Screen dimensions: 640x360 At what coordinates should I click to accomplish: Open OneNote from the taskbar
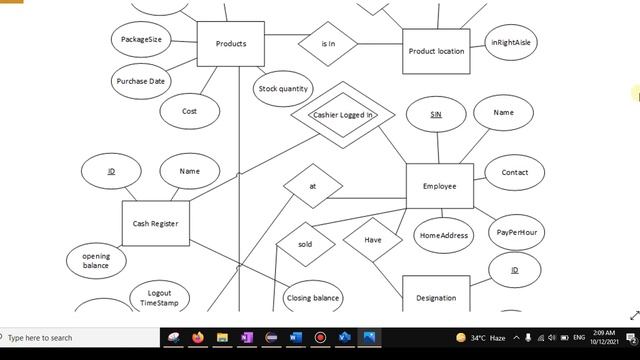tap(247, 338)
